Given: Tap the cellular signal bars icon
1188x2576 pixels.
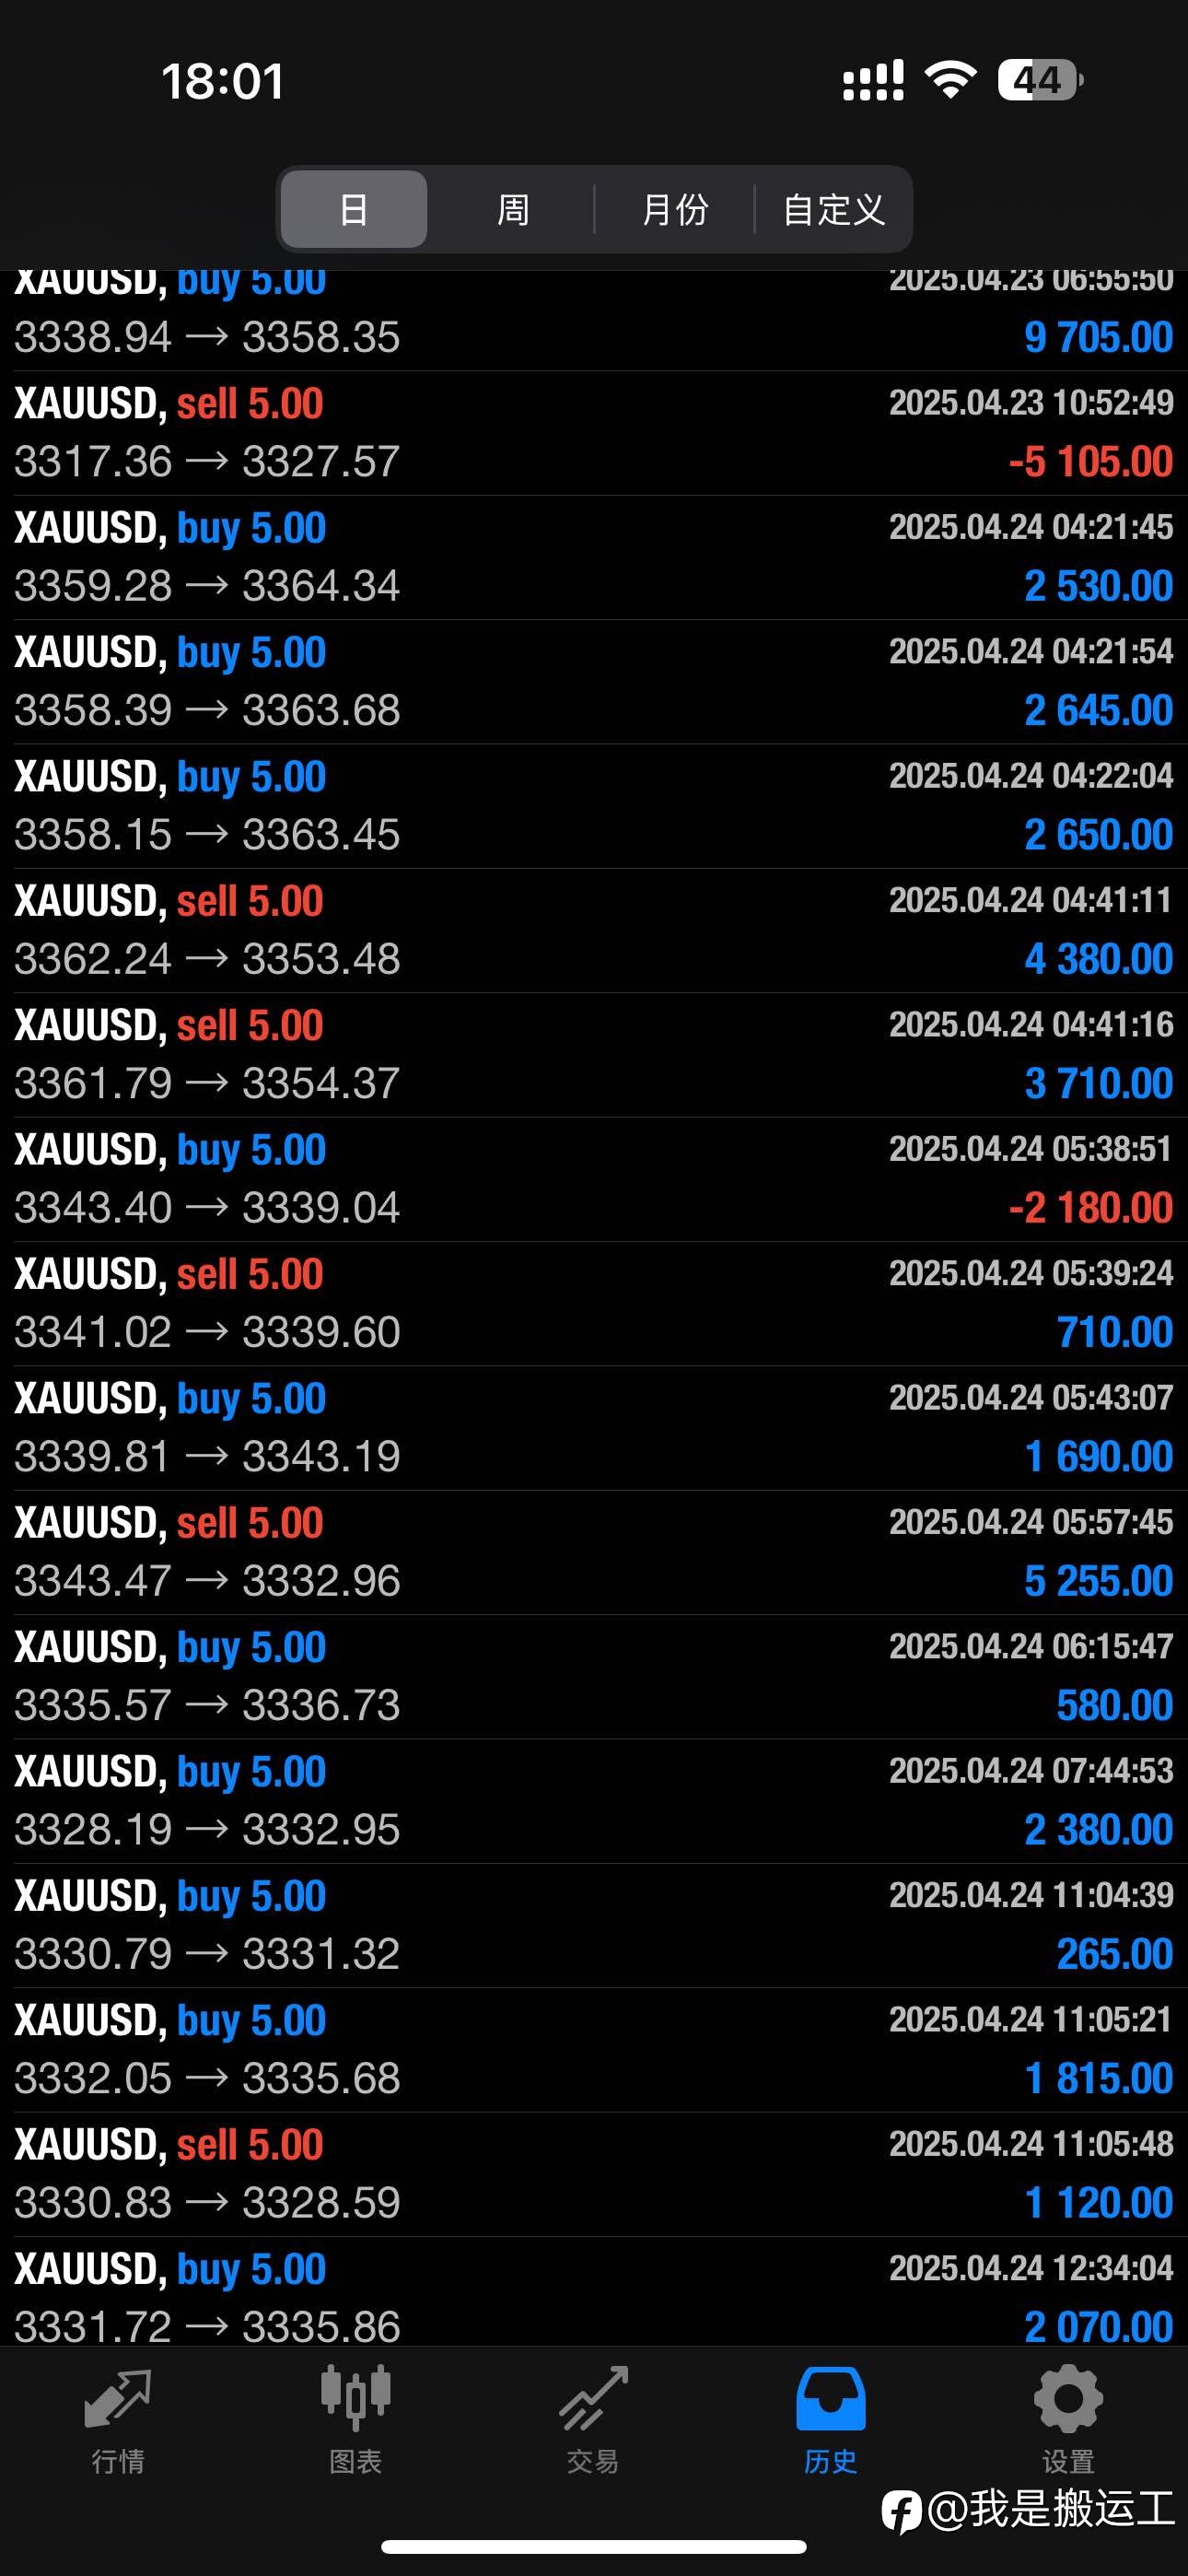Looking at the screenshot, I should tap(873, 80).
